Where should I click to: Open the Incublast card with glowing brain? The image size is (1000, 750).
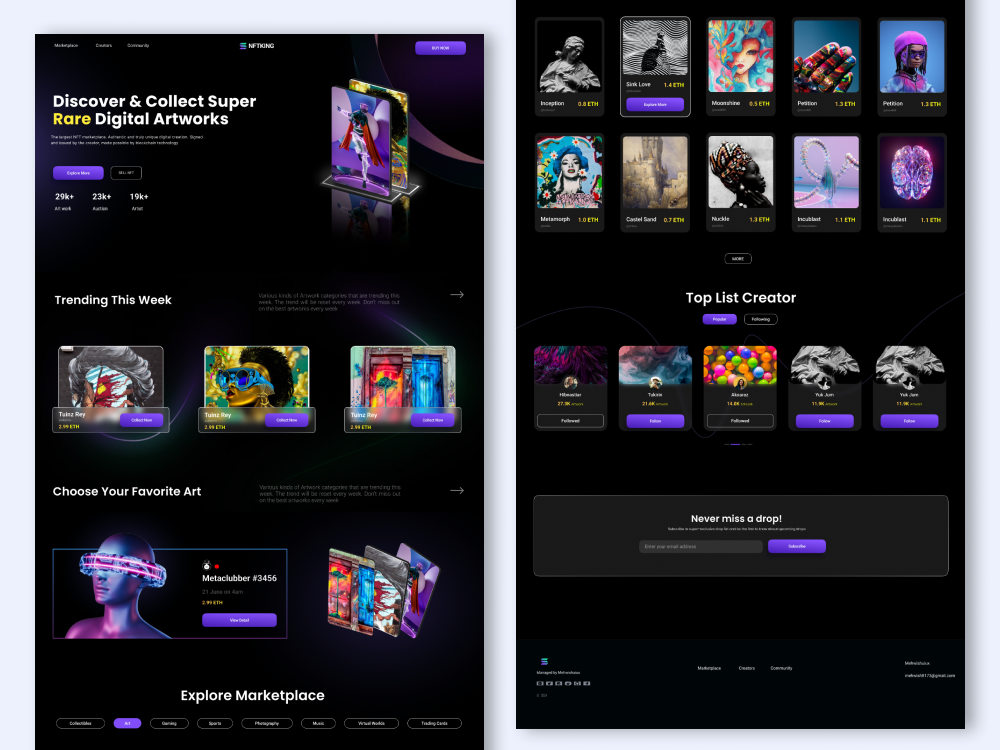tap(912, 182)
